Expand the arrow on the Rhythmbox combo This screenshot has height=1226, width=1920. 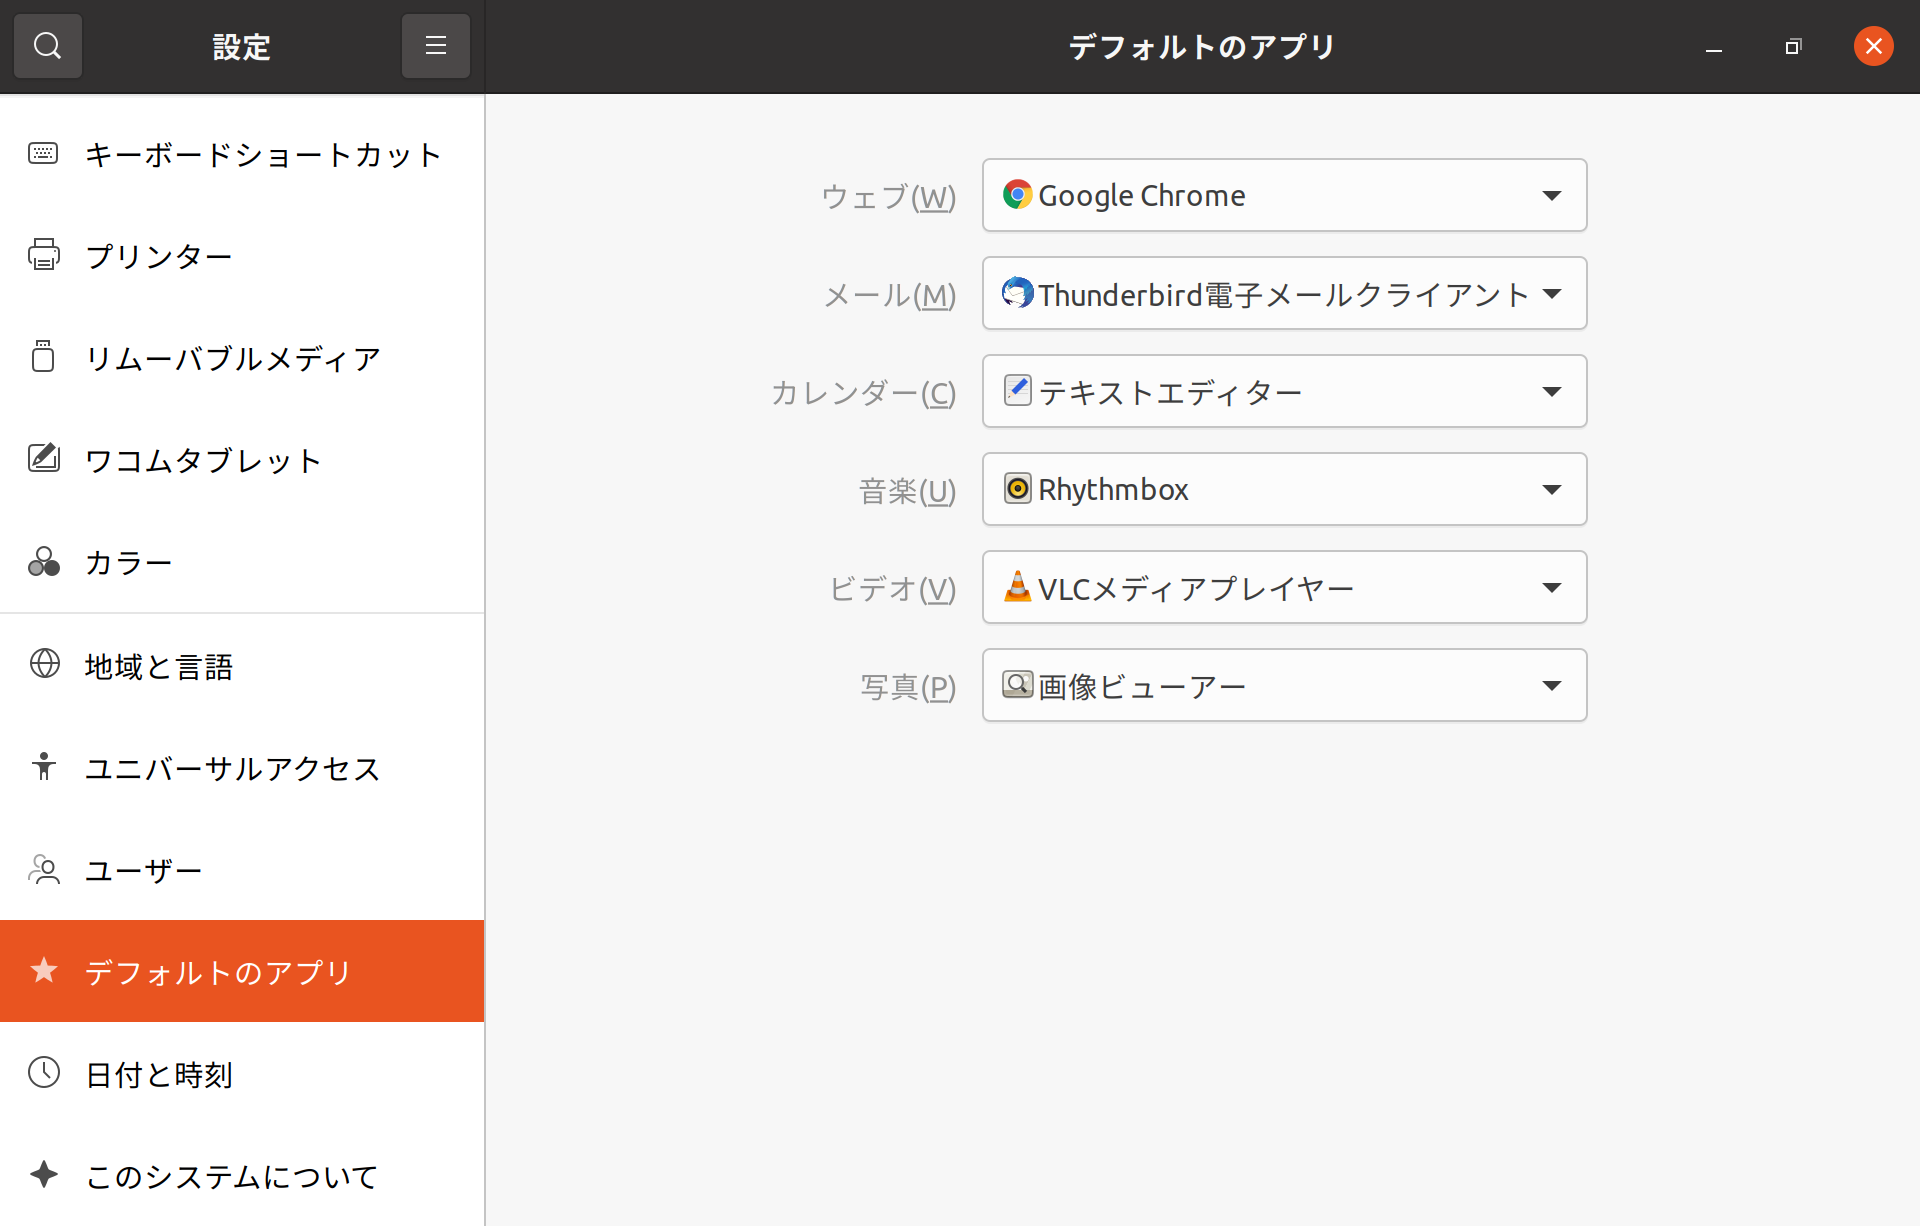tap(1551, 489)
